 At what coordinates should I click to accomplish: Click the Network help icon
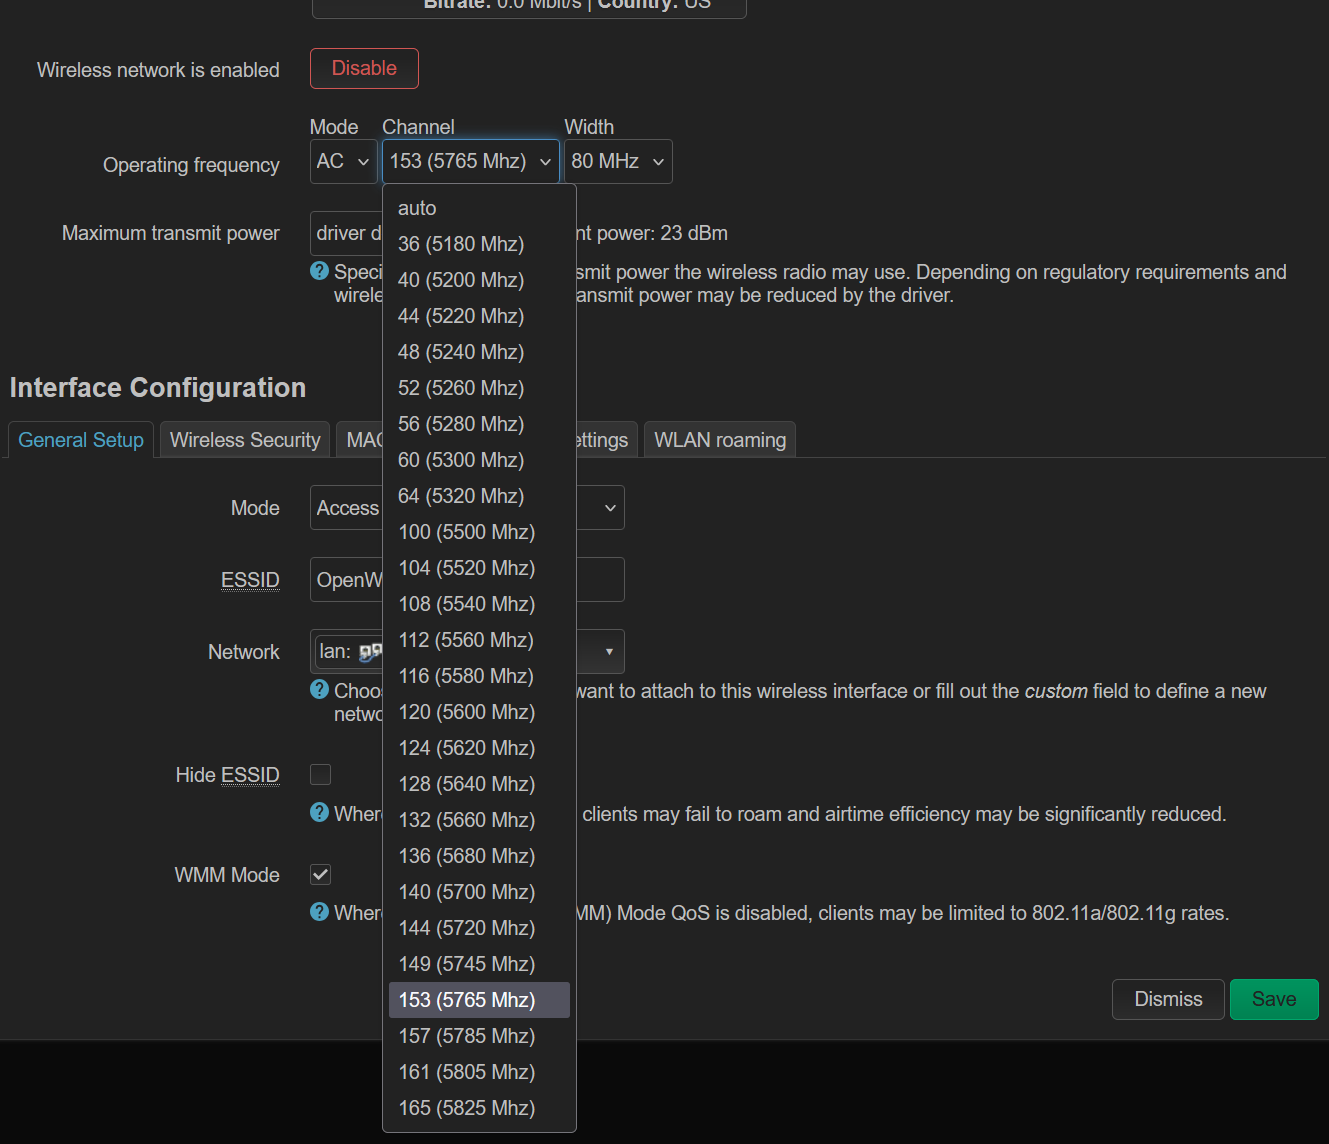319,690
